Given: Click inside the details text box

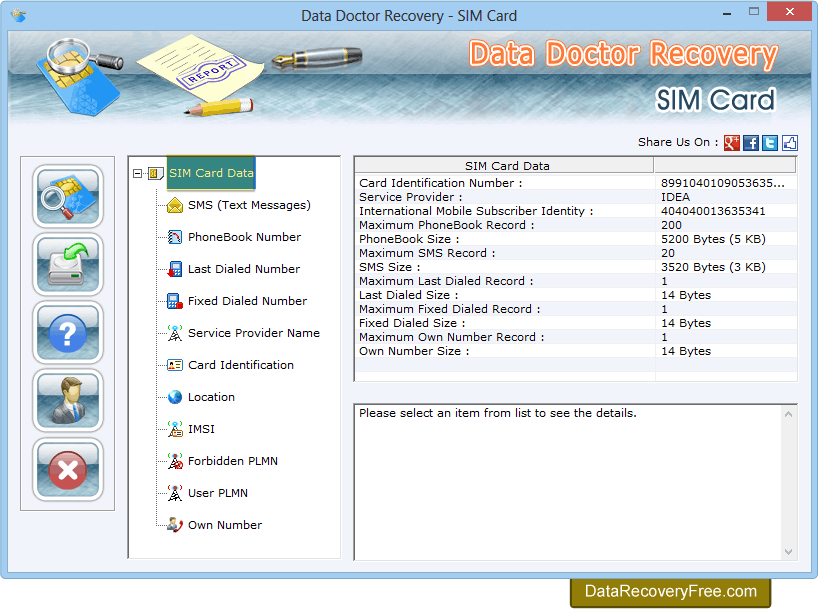Looking at the screenshot, I should coord(569,482).
